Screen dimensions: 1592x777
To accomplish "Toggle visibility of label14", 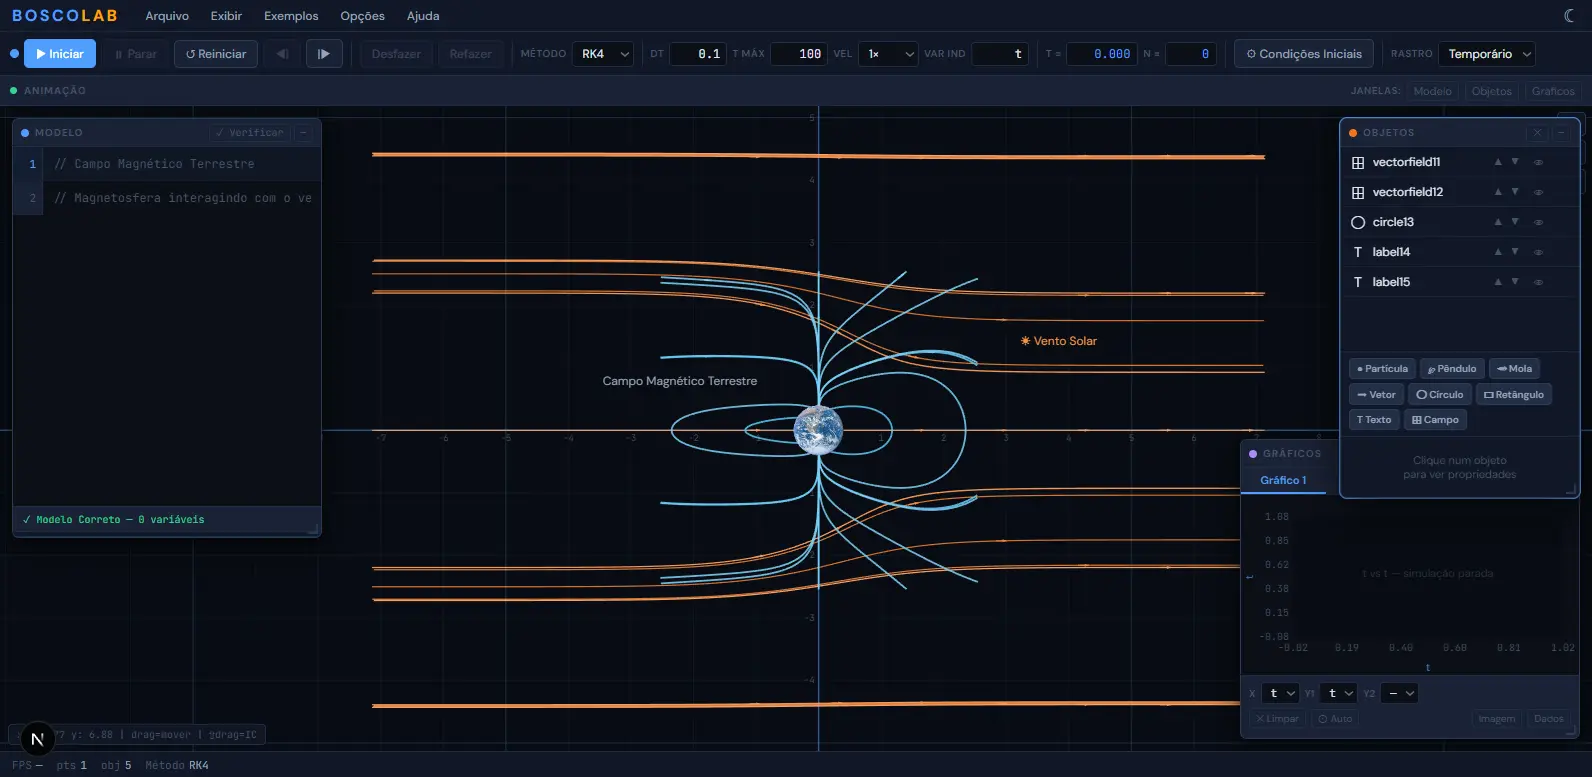I will (x=1538, y=252).
